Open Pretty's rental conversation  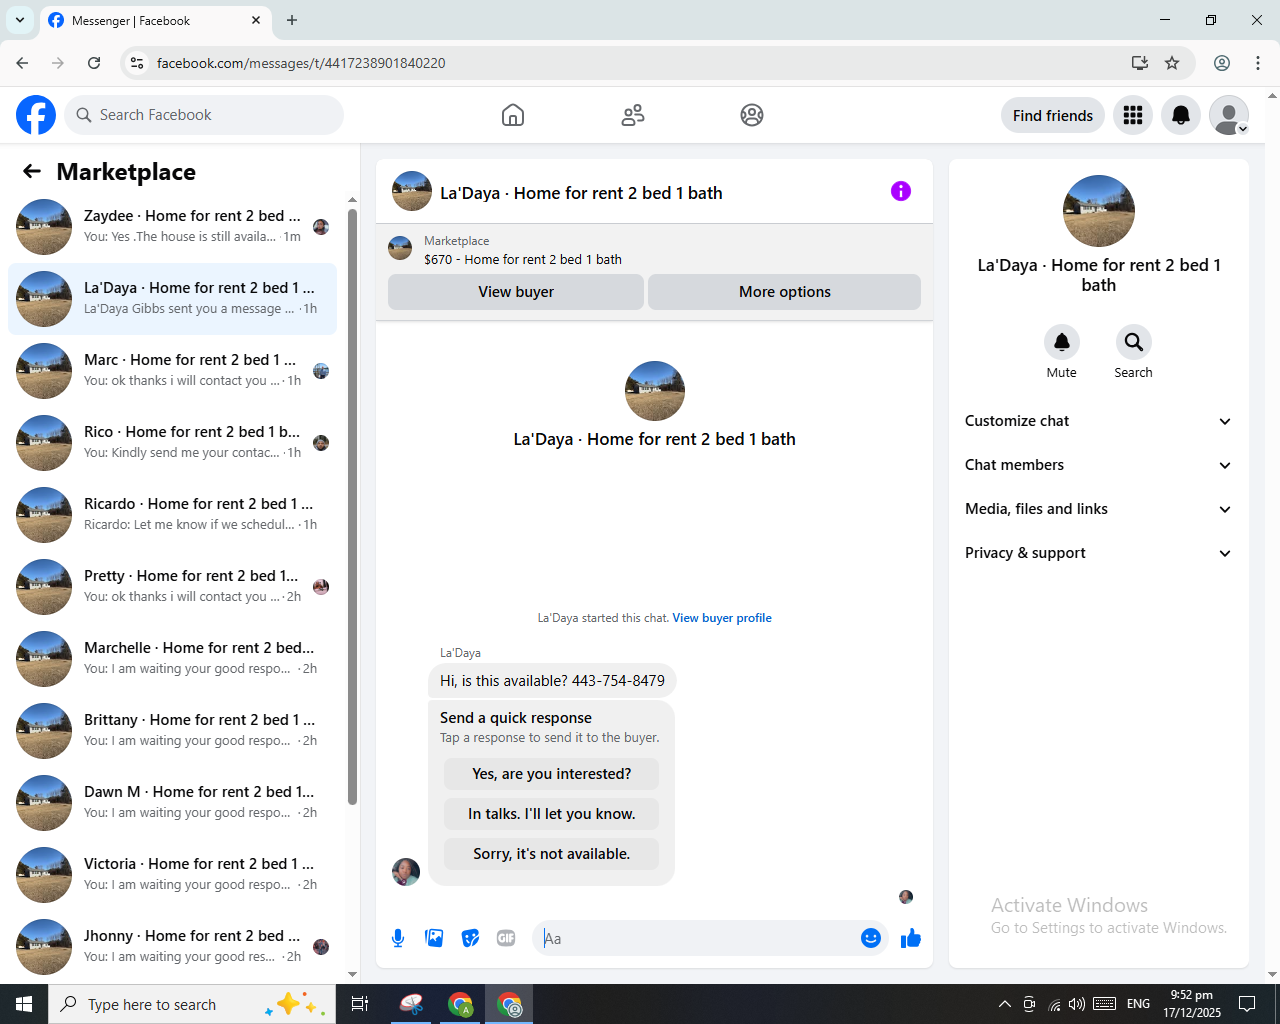coord(172,587)
